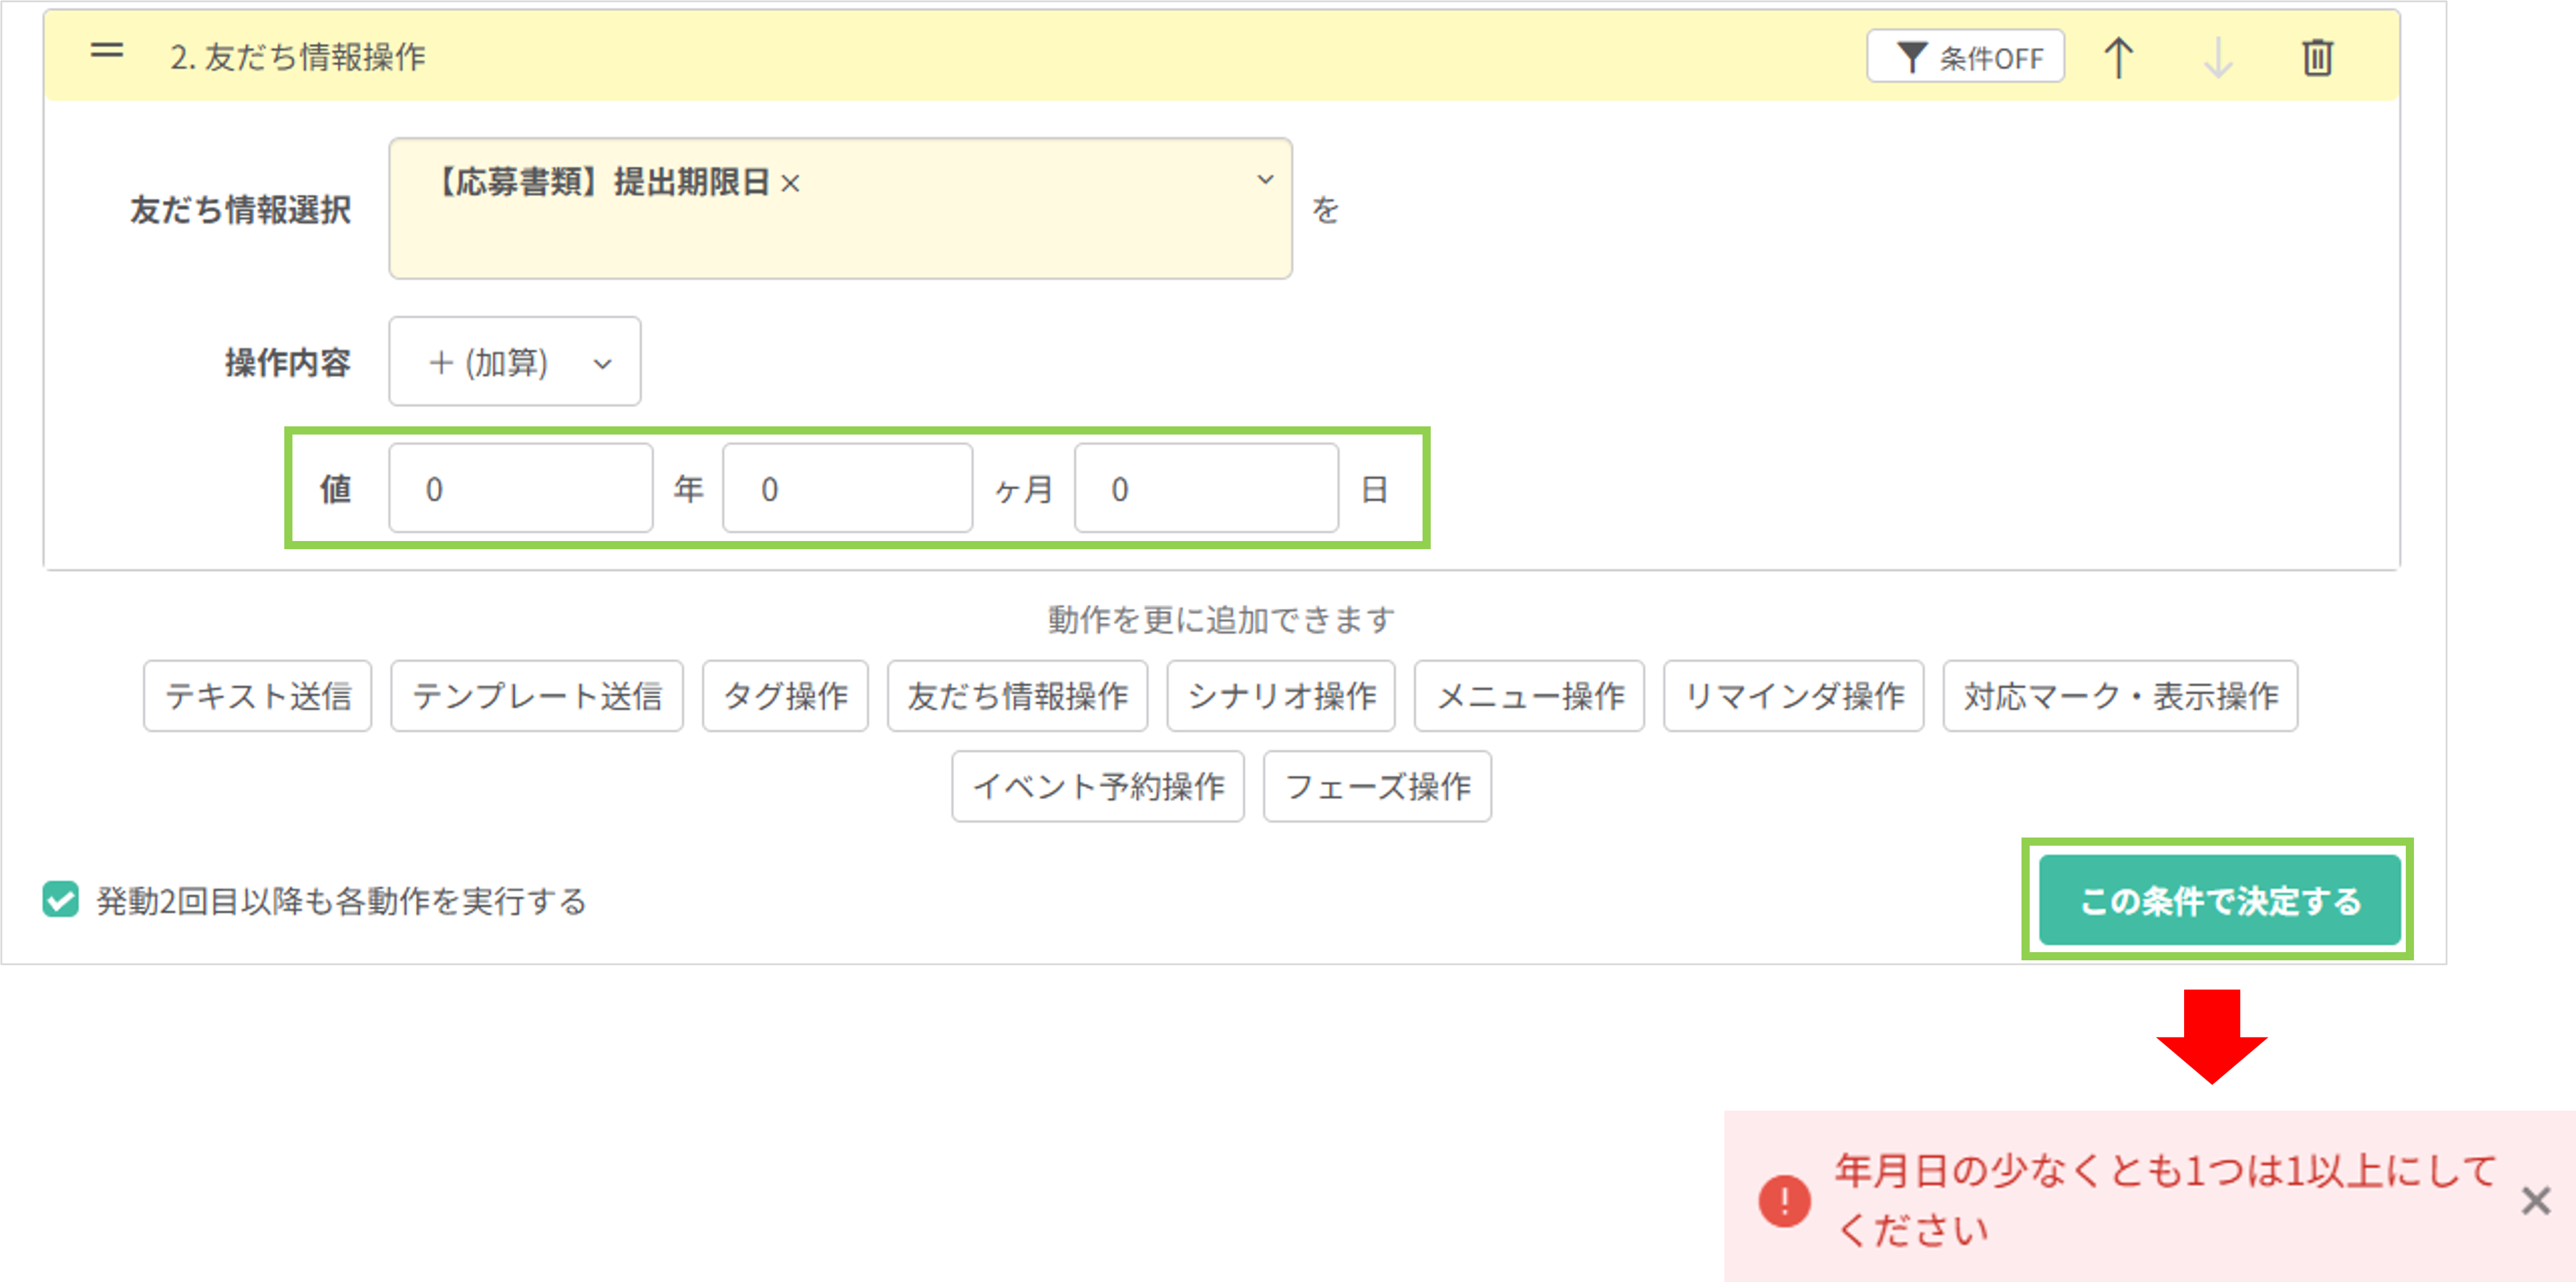Add a テキスト送信 action
This screenshot has height=1282, width=2576.
[257, 697]
